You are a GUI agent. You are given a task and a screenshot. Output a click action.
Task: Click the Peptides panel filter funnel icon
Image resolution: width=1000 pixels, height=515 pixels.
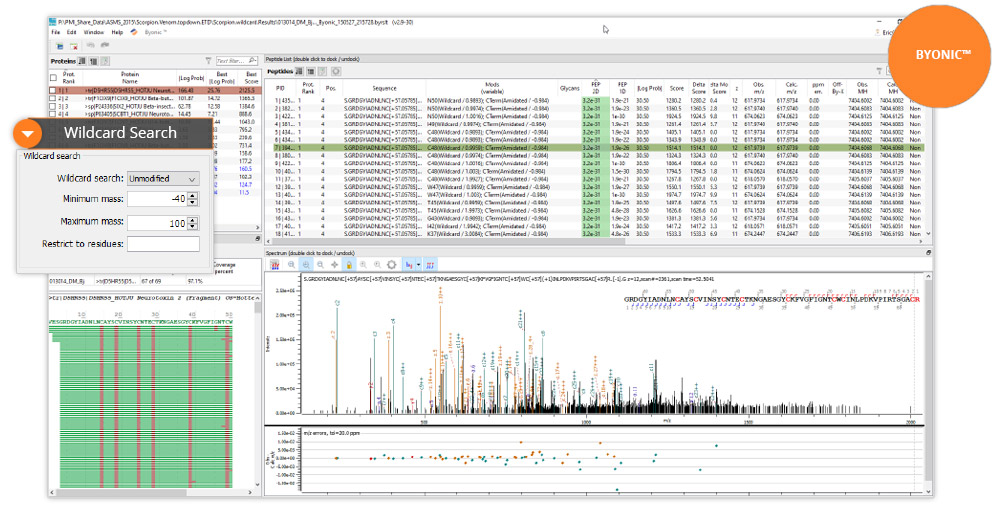[x=879, y=71]
